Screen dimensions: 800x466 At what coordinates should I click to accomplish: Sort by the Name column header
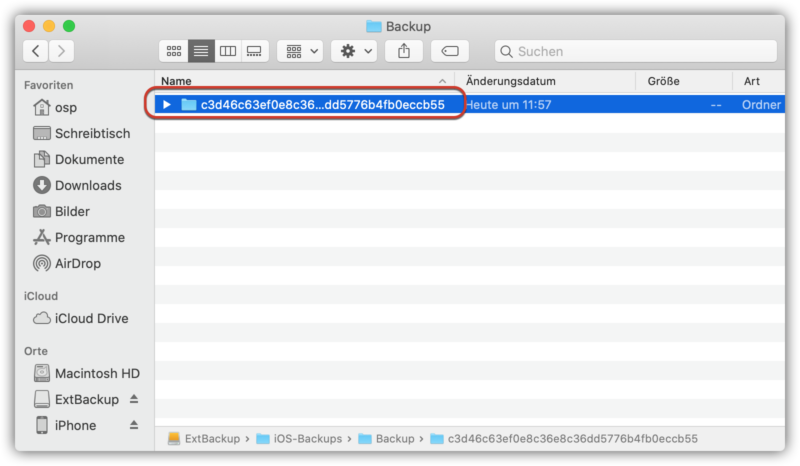[x=305, y=81]
